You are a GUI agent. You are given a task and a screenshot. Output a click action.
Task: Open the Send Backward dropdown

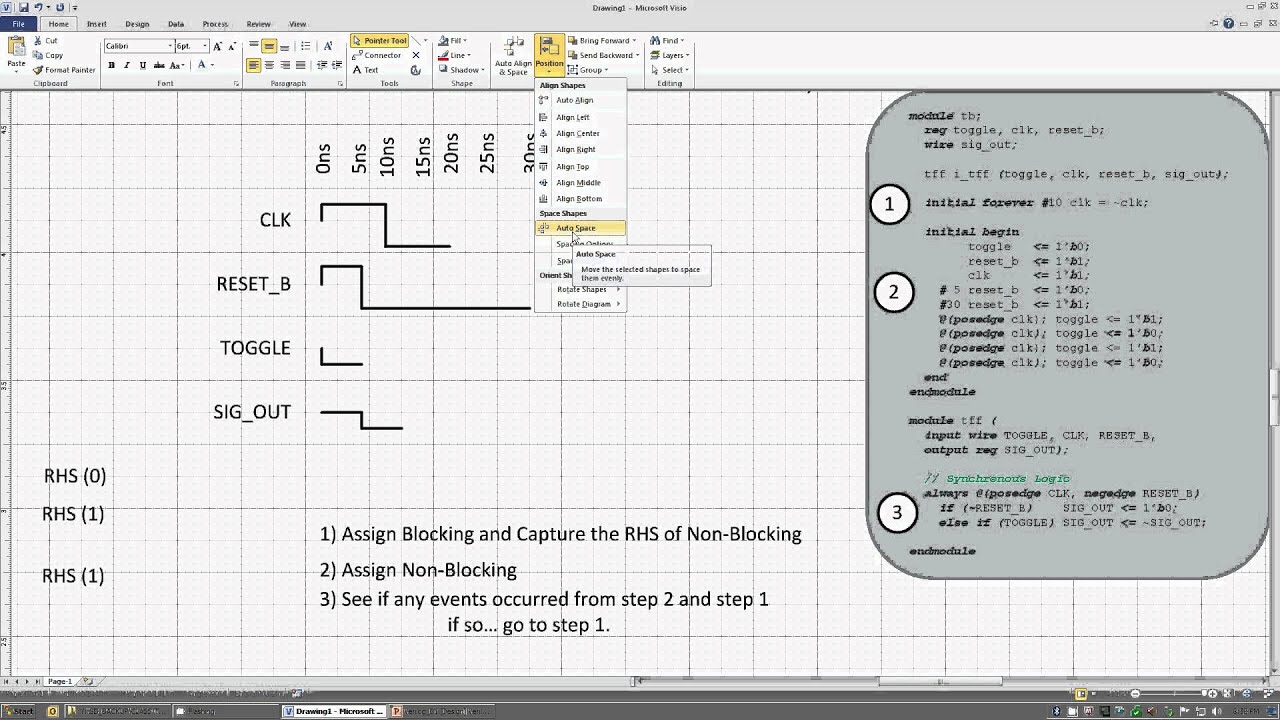(x=603, y=55)
